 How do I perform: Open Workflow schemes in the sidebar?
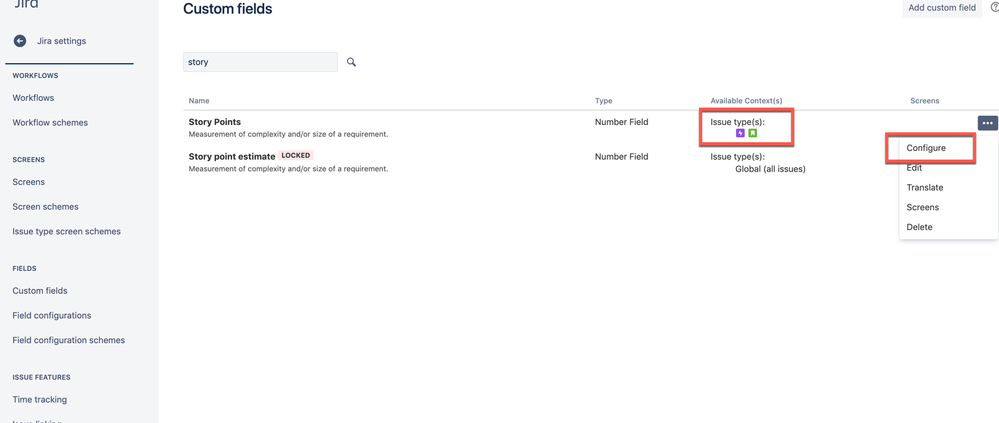(50, 122)
